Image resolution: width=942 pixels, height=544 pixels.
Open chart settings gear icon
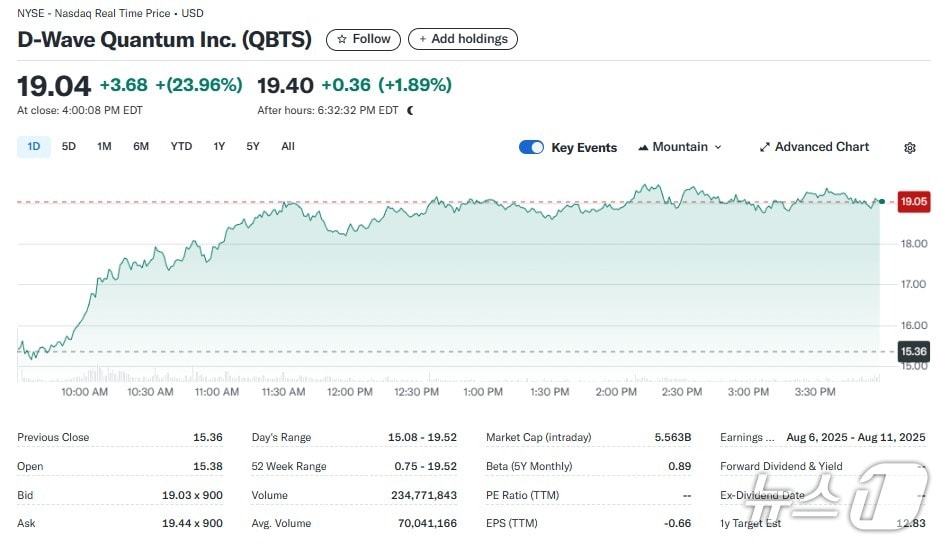[x=909, y=148]
